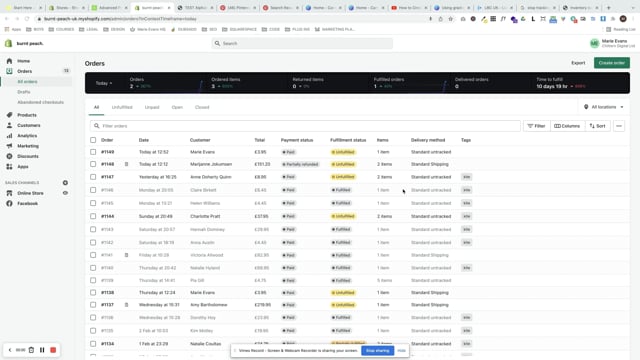
Task: Tick the checkbox for order #1137
Action: tap(93, 305)
